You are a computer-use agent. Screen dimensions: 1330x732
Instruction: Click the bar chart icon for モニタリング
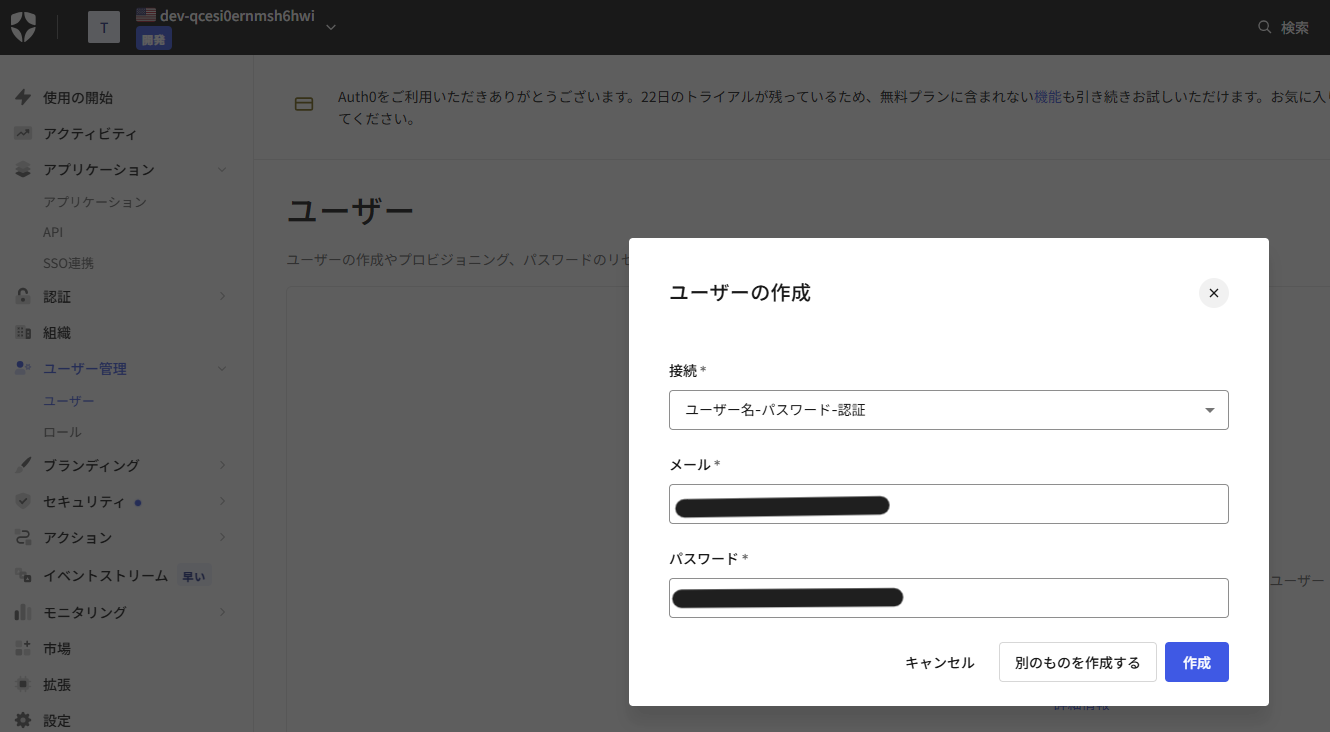point(23,611)
